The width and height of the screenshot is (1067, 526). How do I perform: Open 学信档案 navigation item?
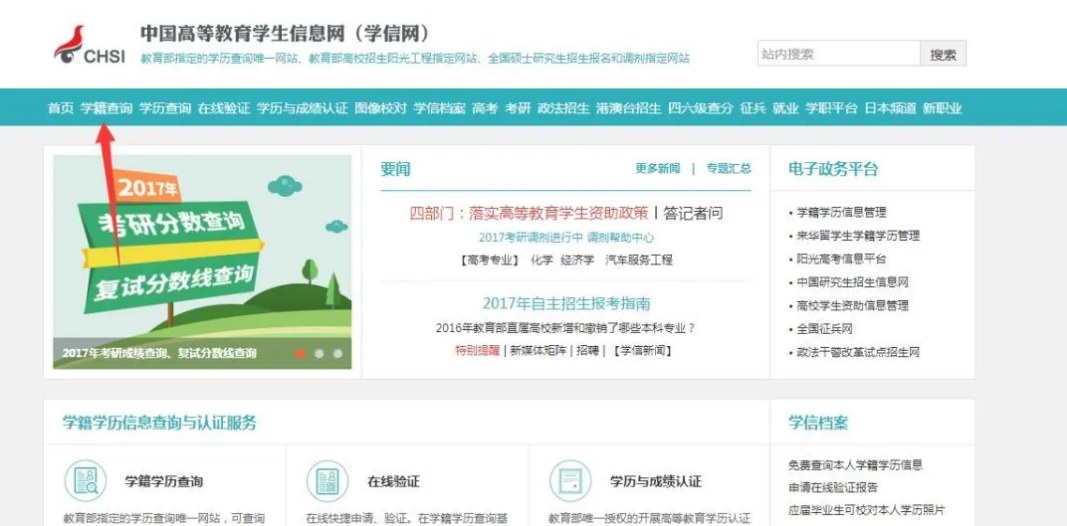point(440,108)
